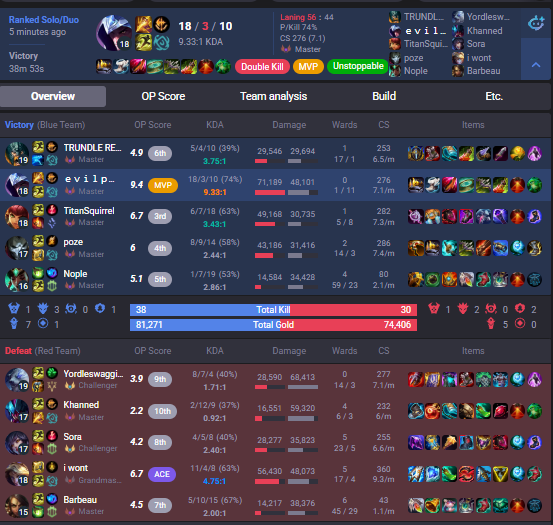Click the first item icon in Yordleswaggi row
Screen dimensions: 553x525
[415, 379]
